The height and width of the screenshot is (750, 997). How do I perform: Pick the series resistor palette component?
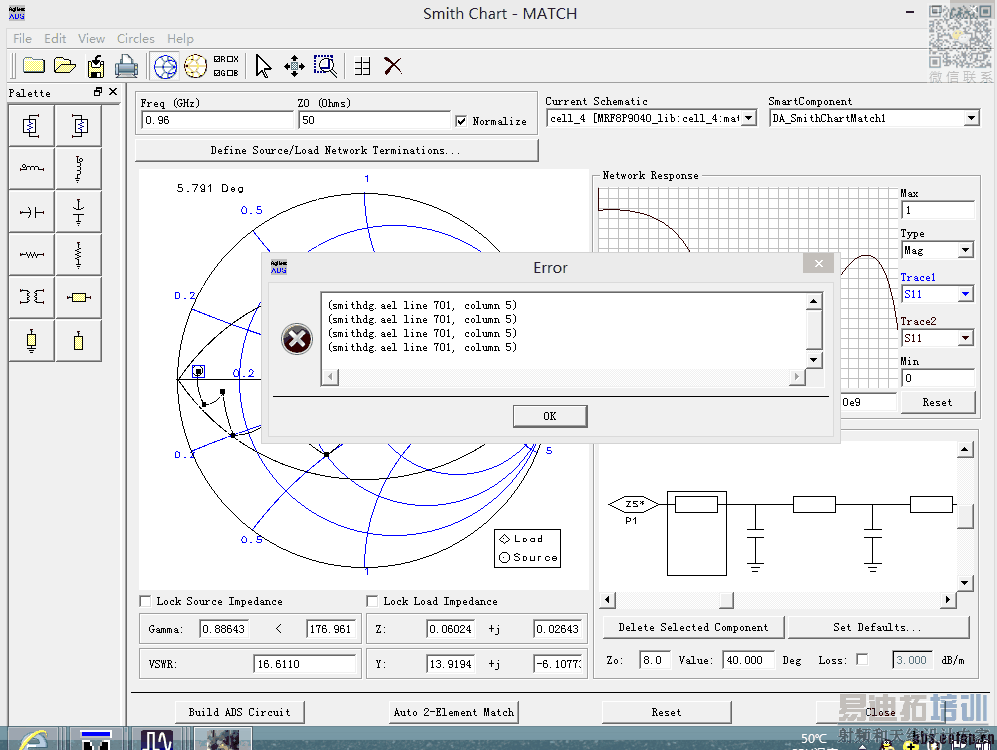[x=32, y=255]
